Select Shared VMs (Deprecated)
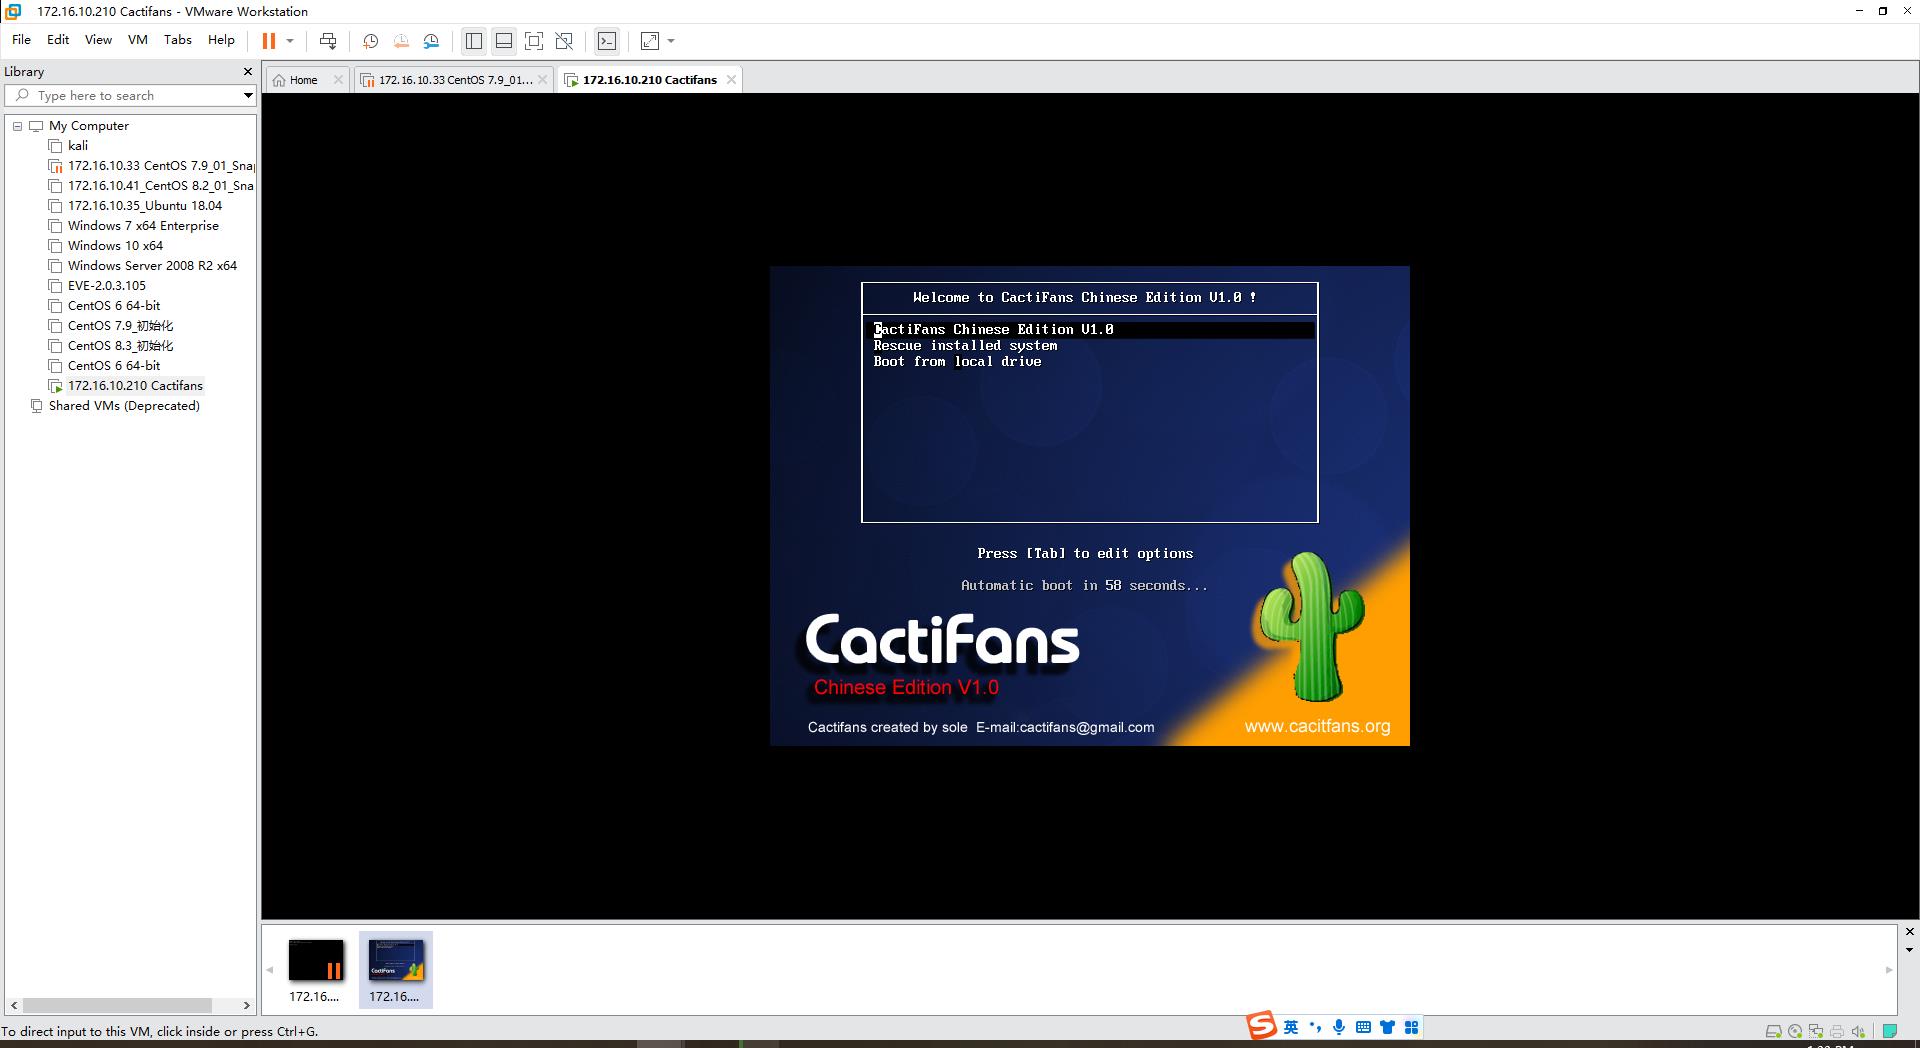1920x1048 pixels. tap(124, 406)
